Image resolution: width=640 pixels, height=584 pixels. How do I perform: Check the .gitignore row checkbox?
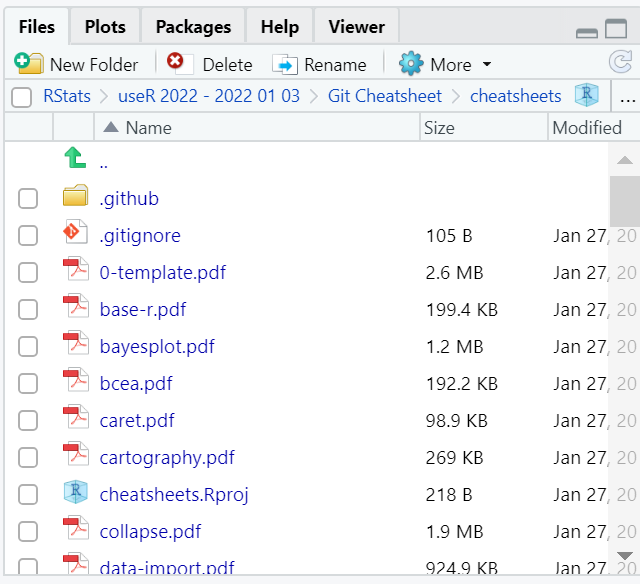coord(28,235)
